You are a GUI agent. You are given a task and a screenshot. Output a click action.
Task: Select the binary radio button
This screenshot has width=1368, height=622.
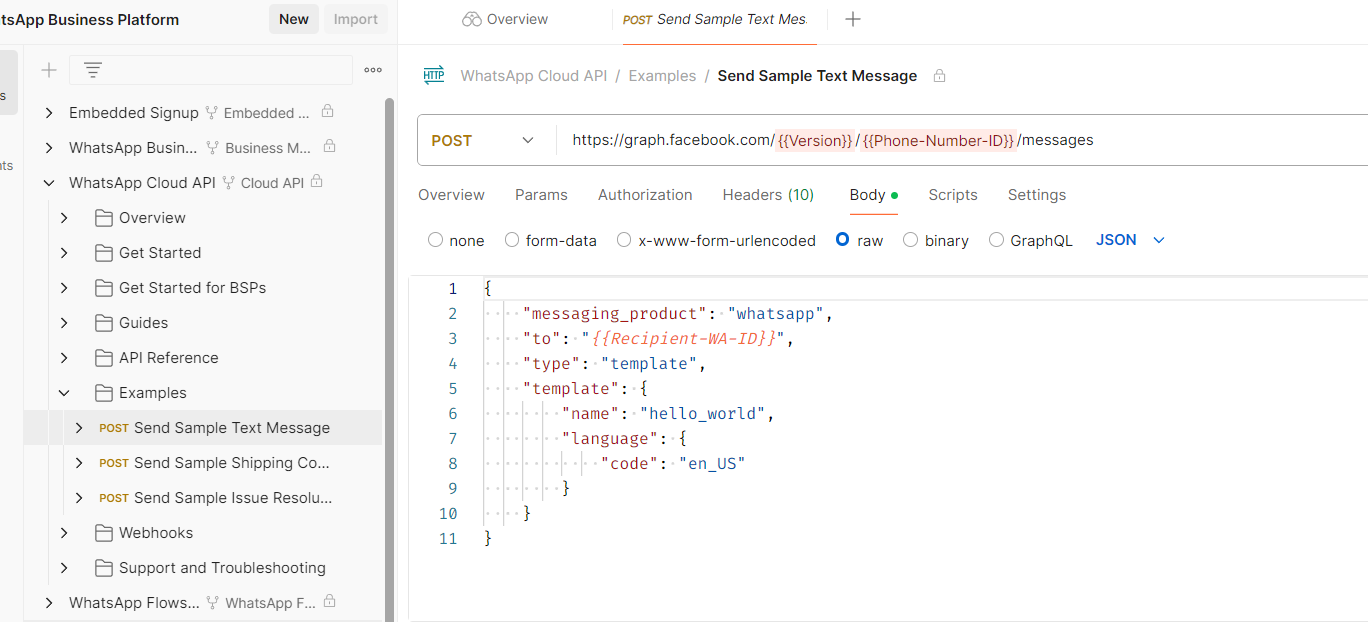pyautogui.click(x=910, y=240)
